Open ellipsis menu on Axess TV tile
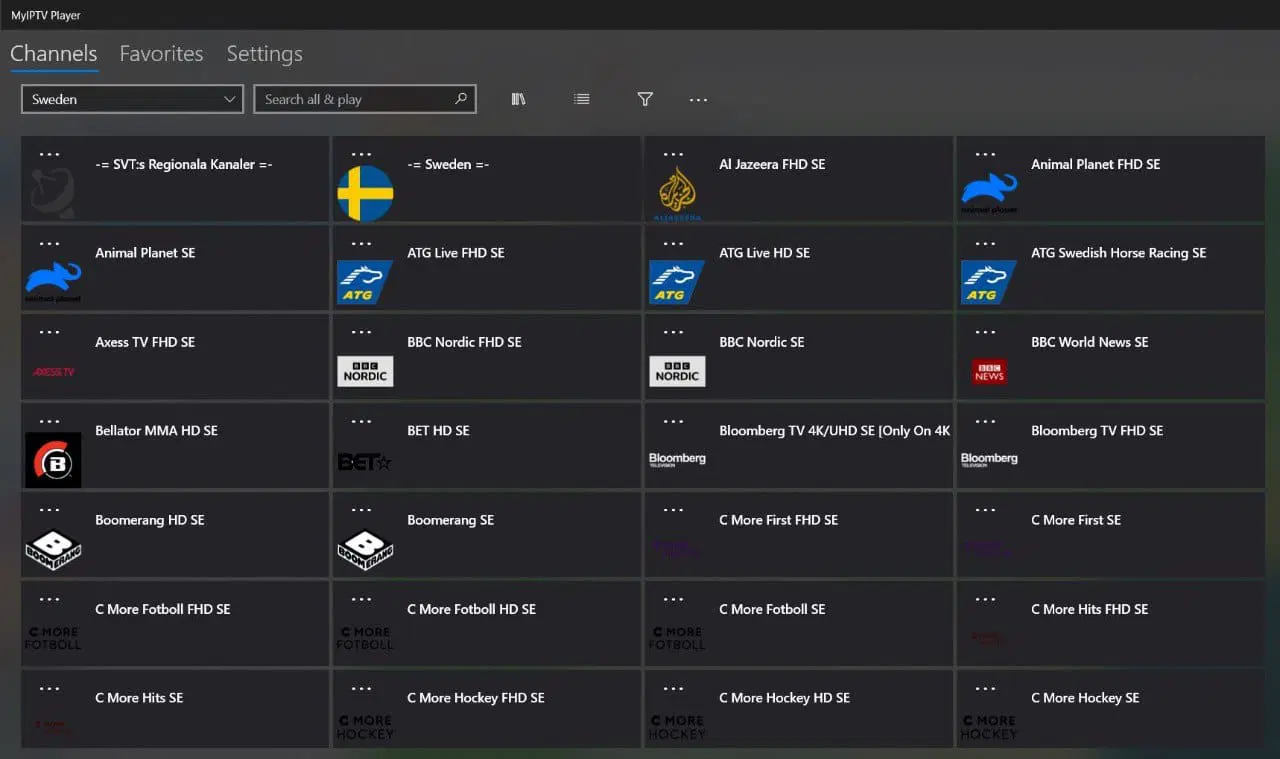Image resolution: width=1280 pixels, height=759 pixels. coord(49,332)
